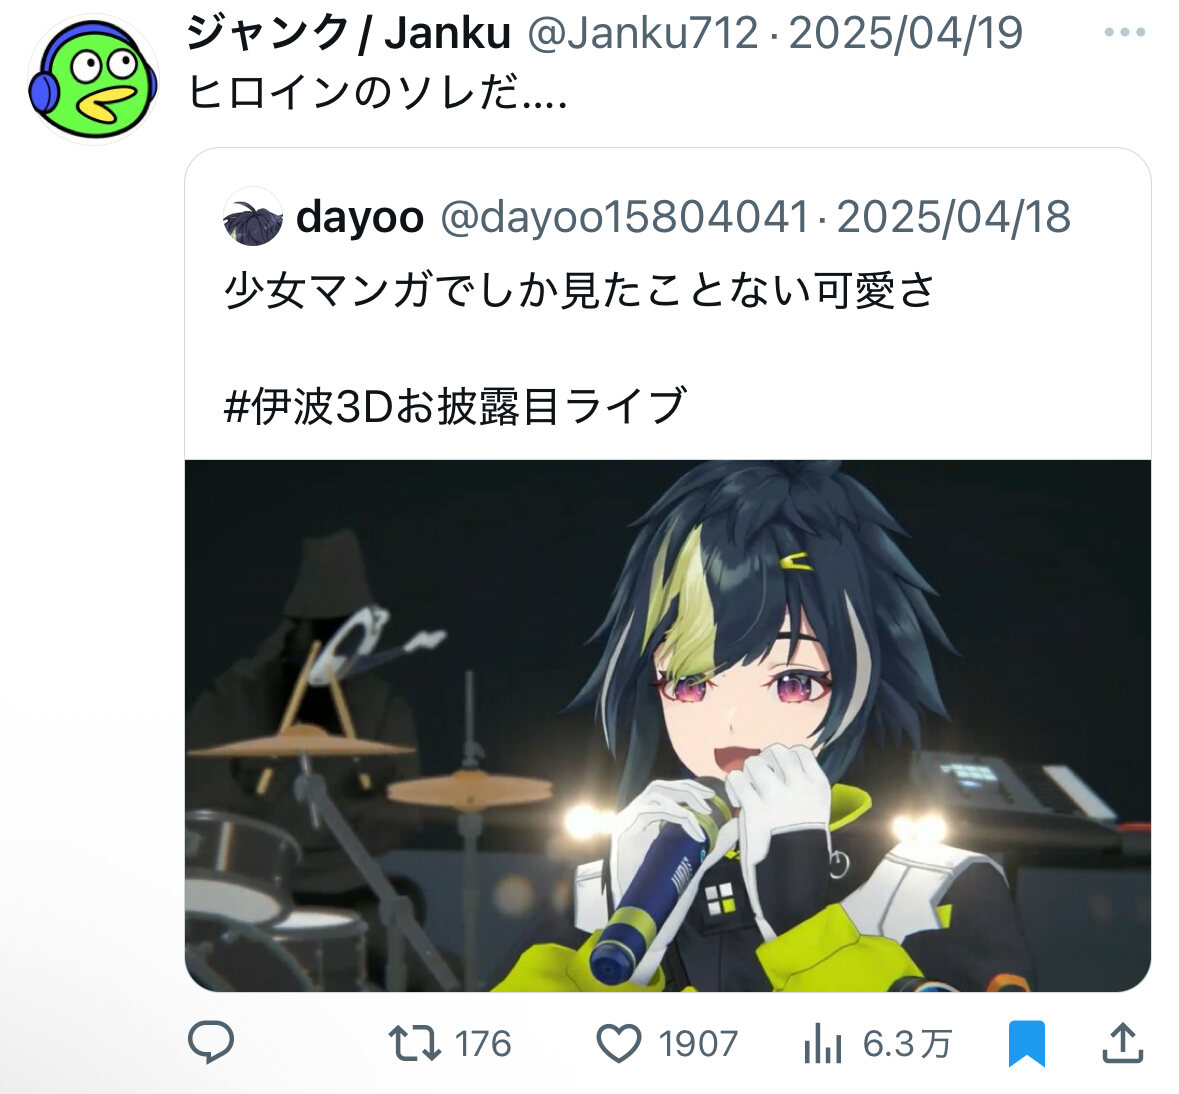This screenshot has height=1094, width=1179.
Task: Visit the @dayoo15804041 handle
Action: point(625,217)
